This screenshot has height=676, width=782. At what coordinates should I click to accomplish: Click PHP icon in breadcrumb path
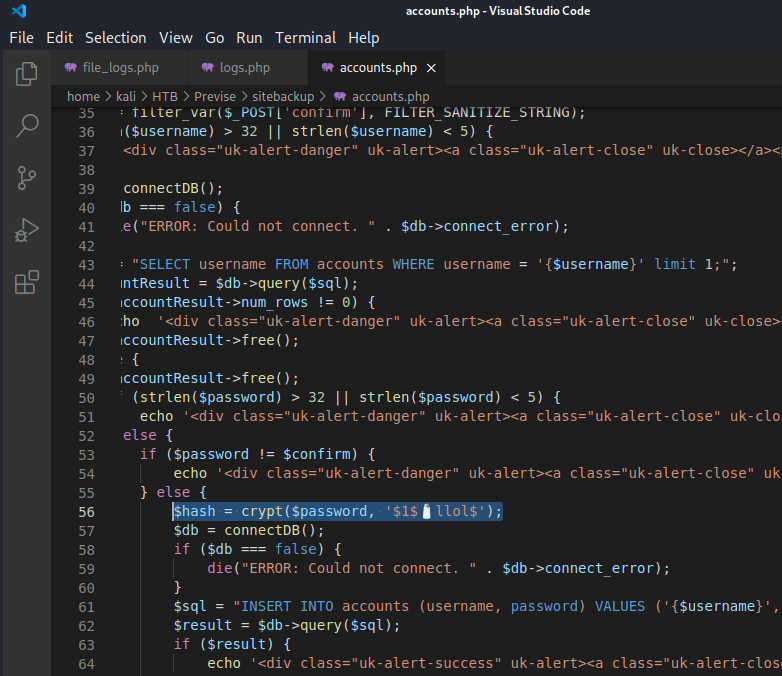340,97
